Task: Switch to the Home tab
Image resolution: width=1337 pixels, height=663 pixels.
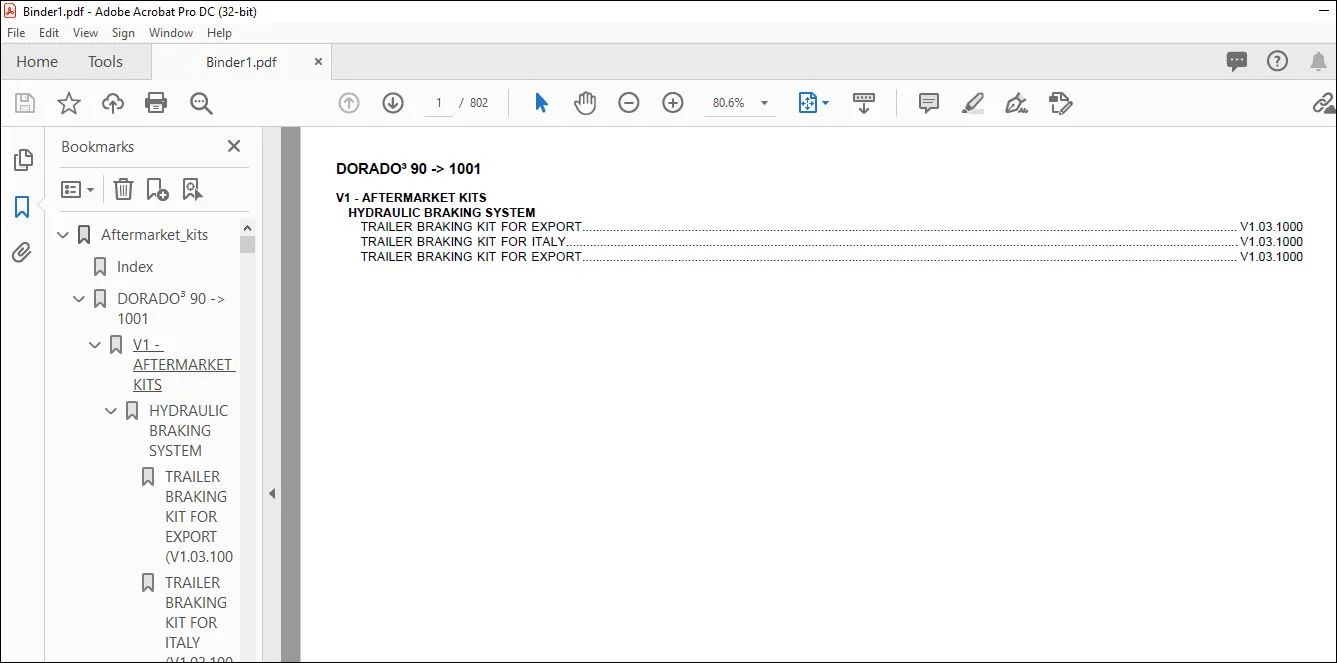Action: 37,61
